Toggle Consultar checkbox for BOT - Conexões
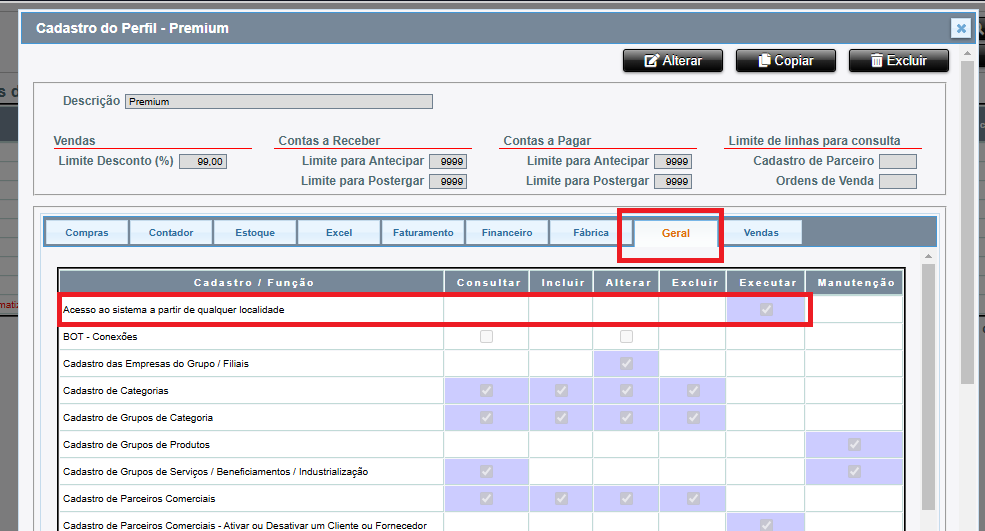 coord(486,337)
